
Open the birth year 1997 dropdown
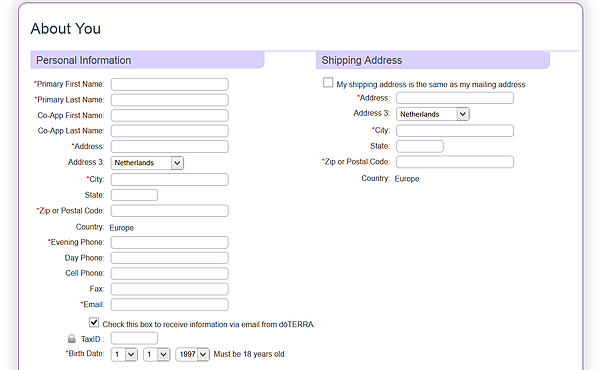[192, 355]
